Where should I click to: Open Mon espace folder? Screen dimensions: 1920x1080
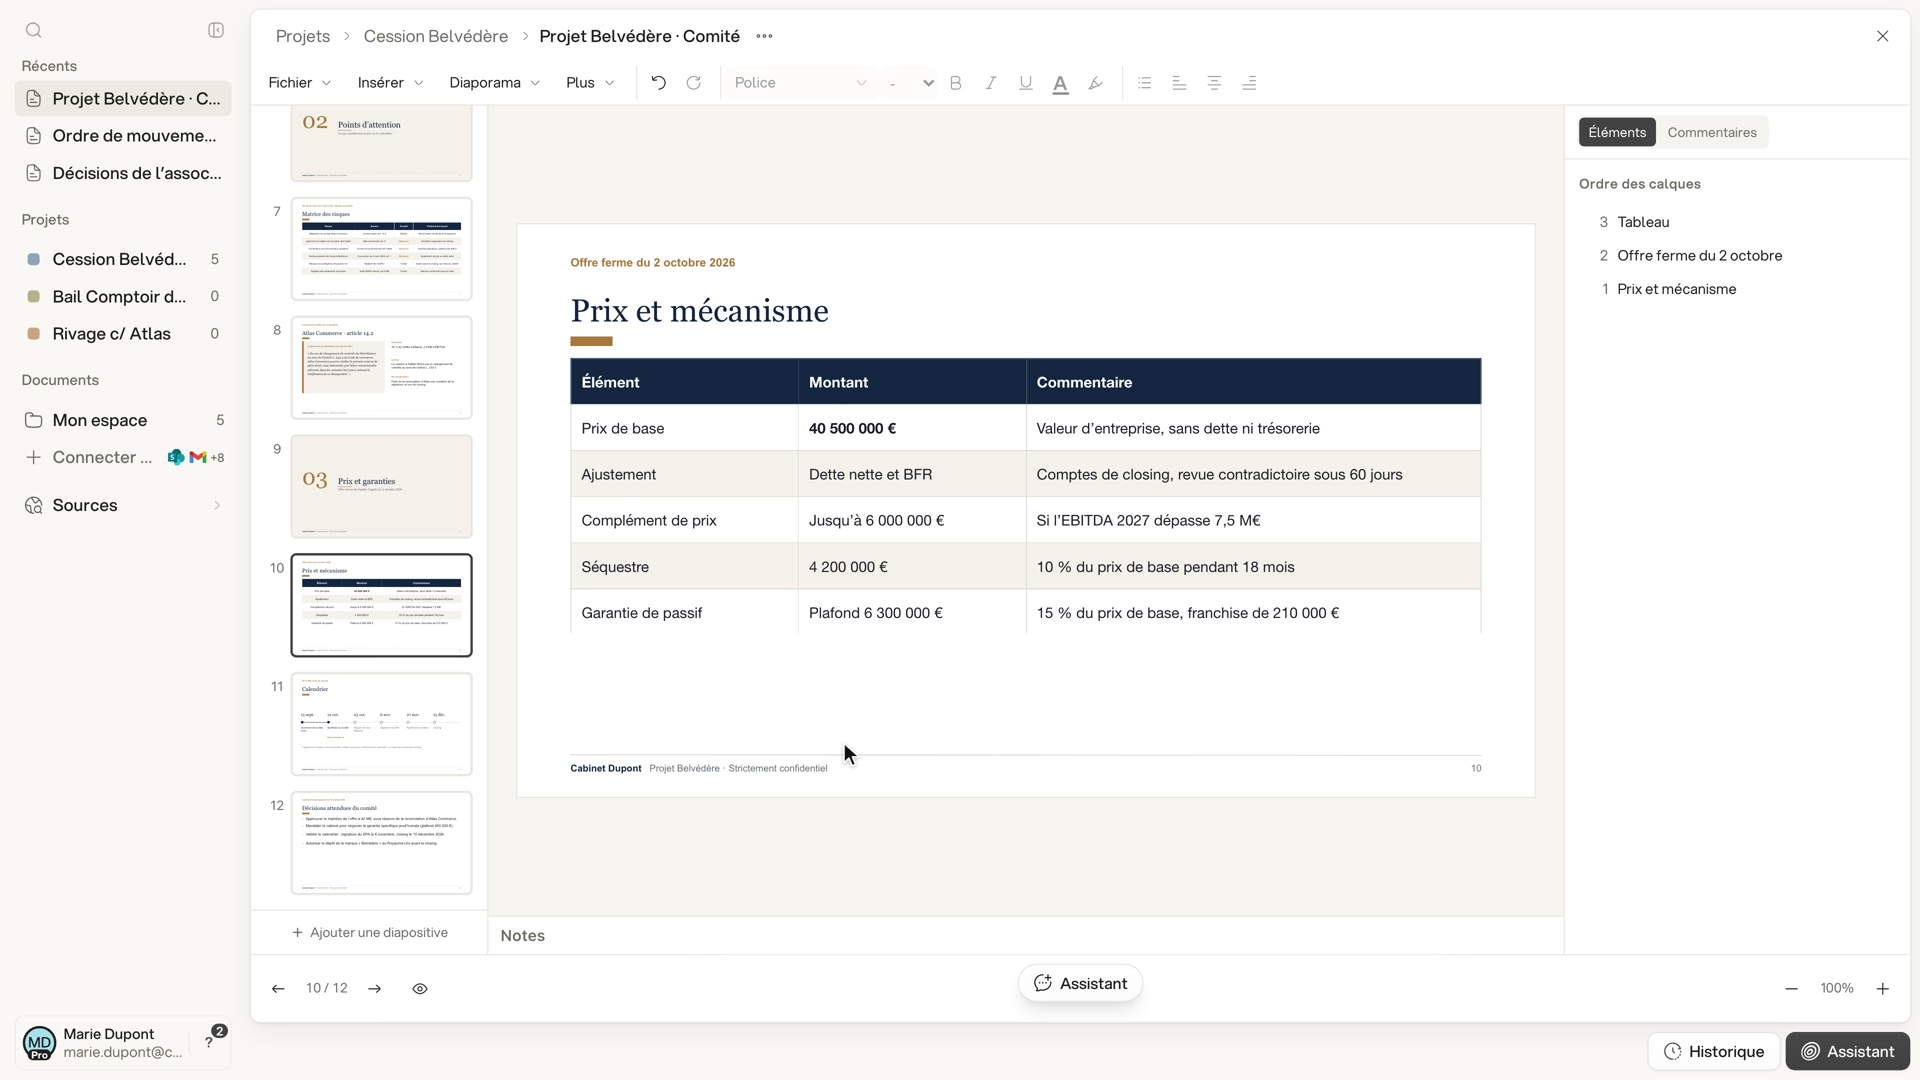[x=123, y=420]
